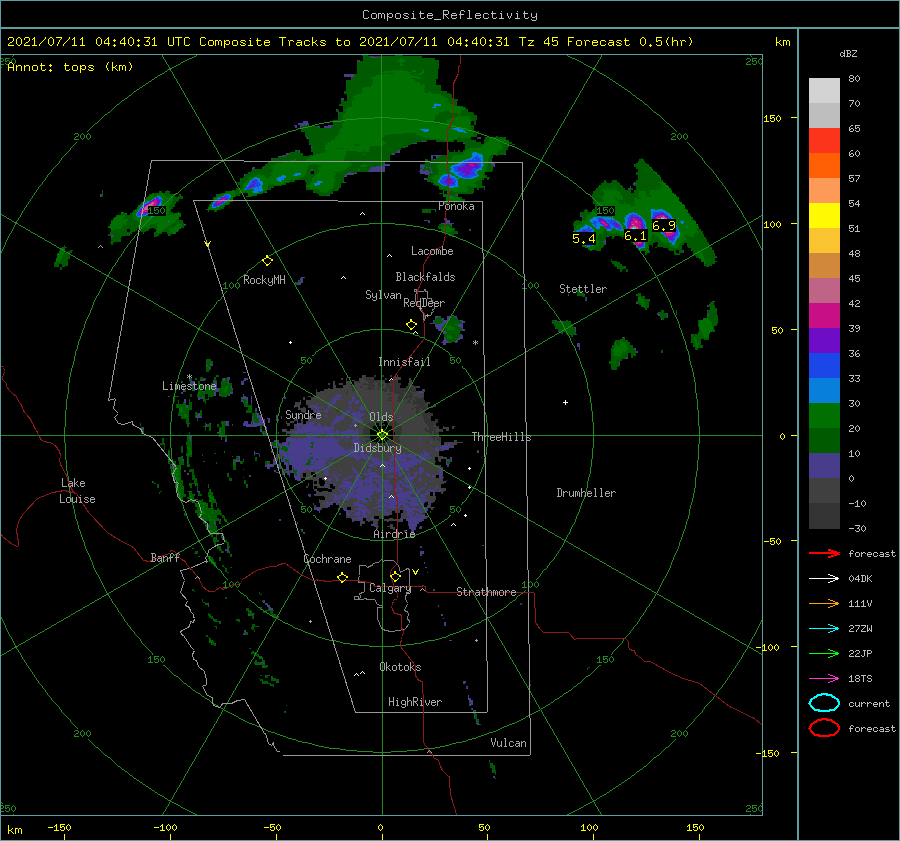
Task: Click the echo cell east of RedDeer
Action: 450,328
